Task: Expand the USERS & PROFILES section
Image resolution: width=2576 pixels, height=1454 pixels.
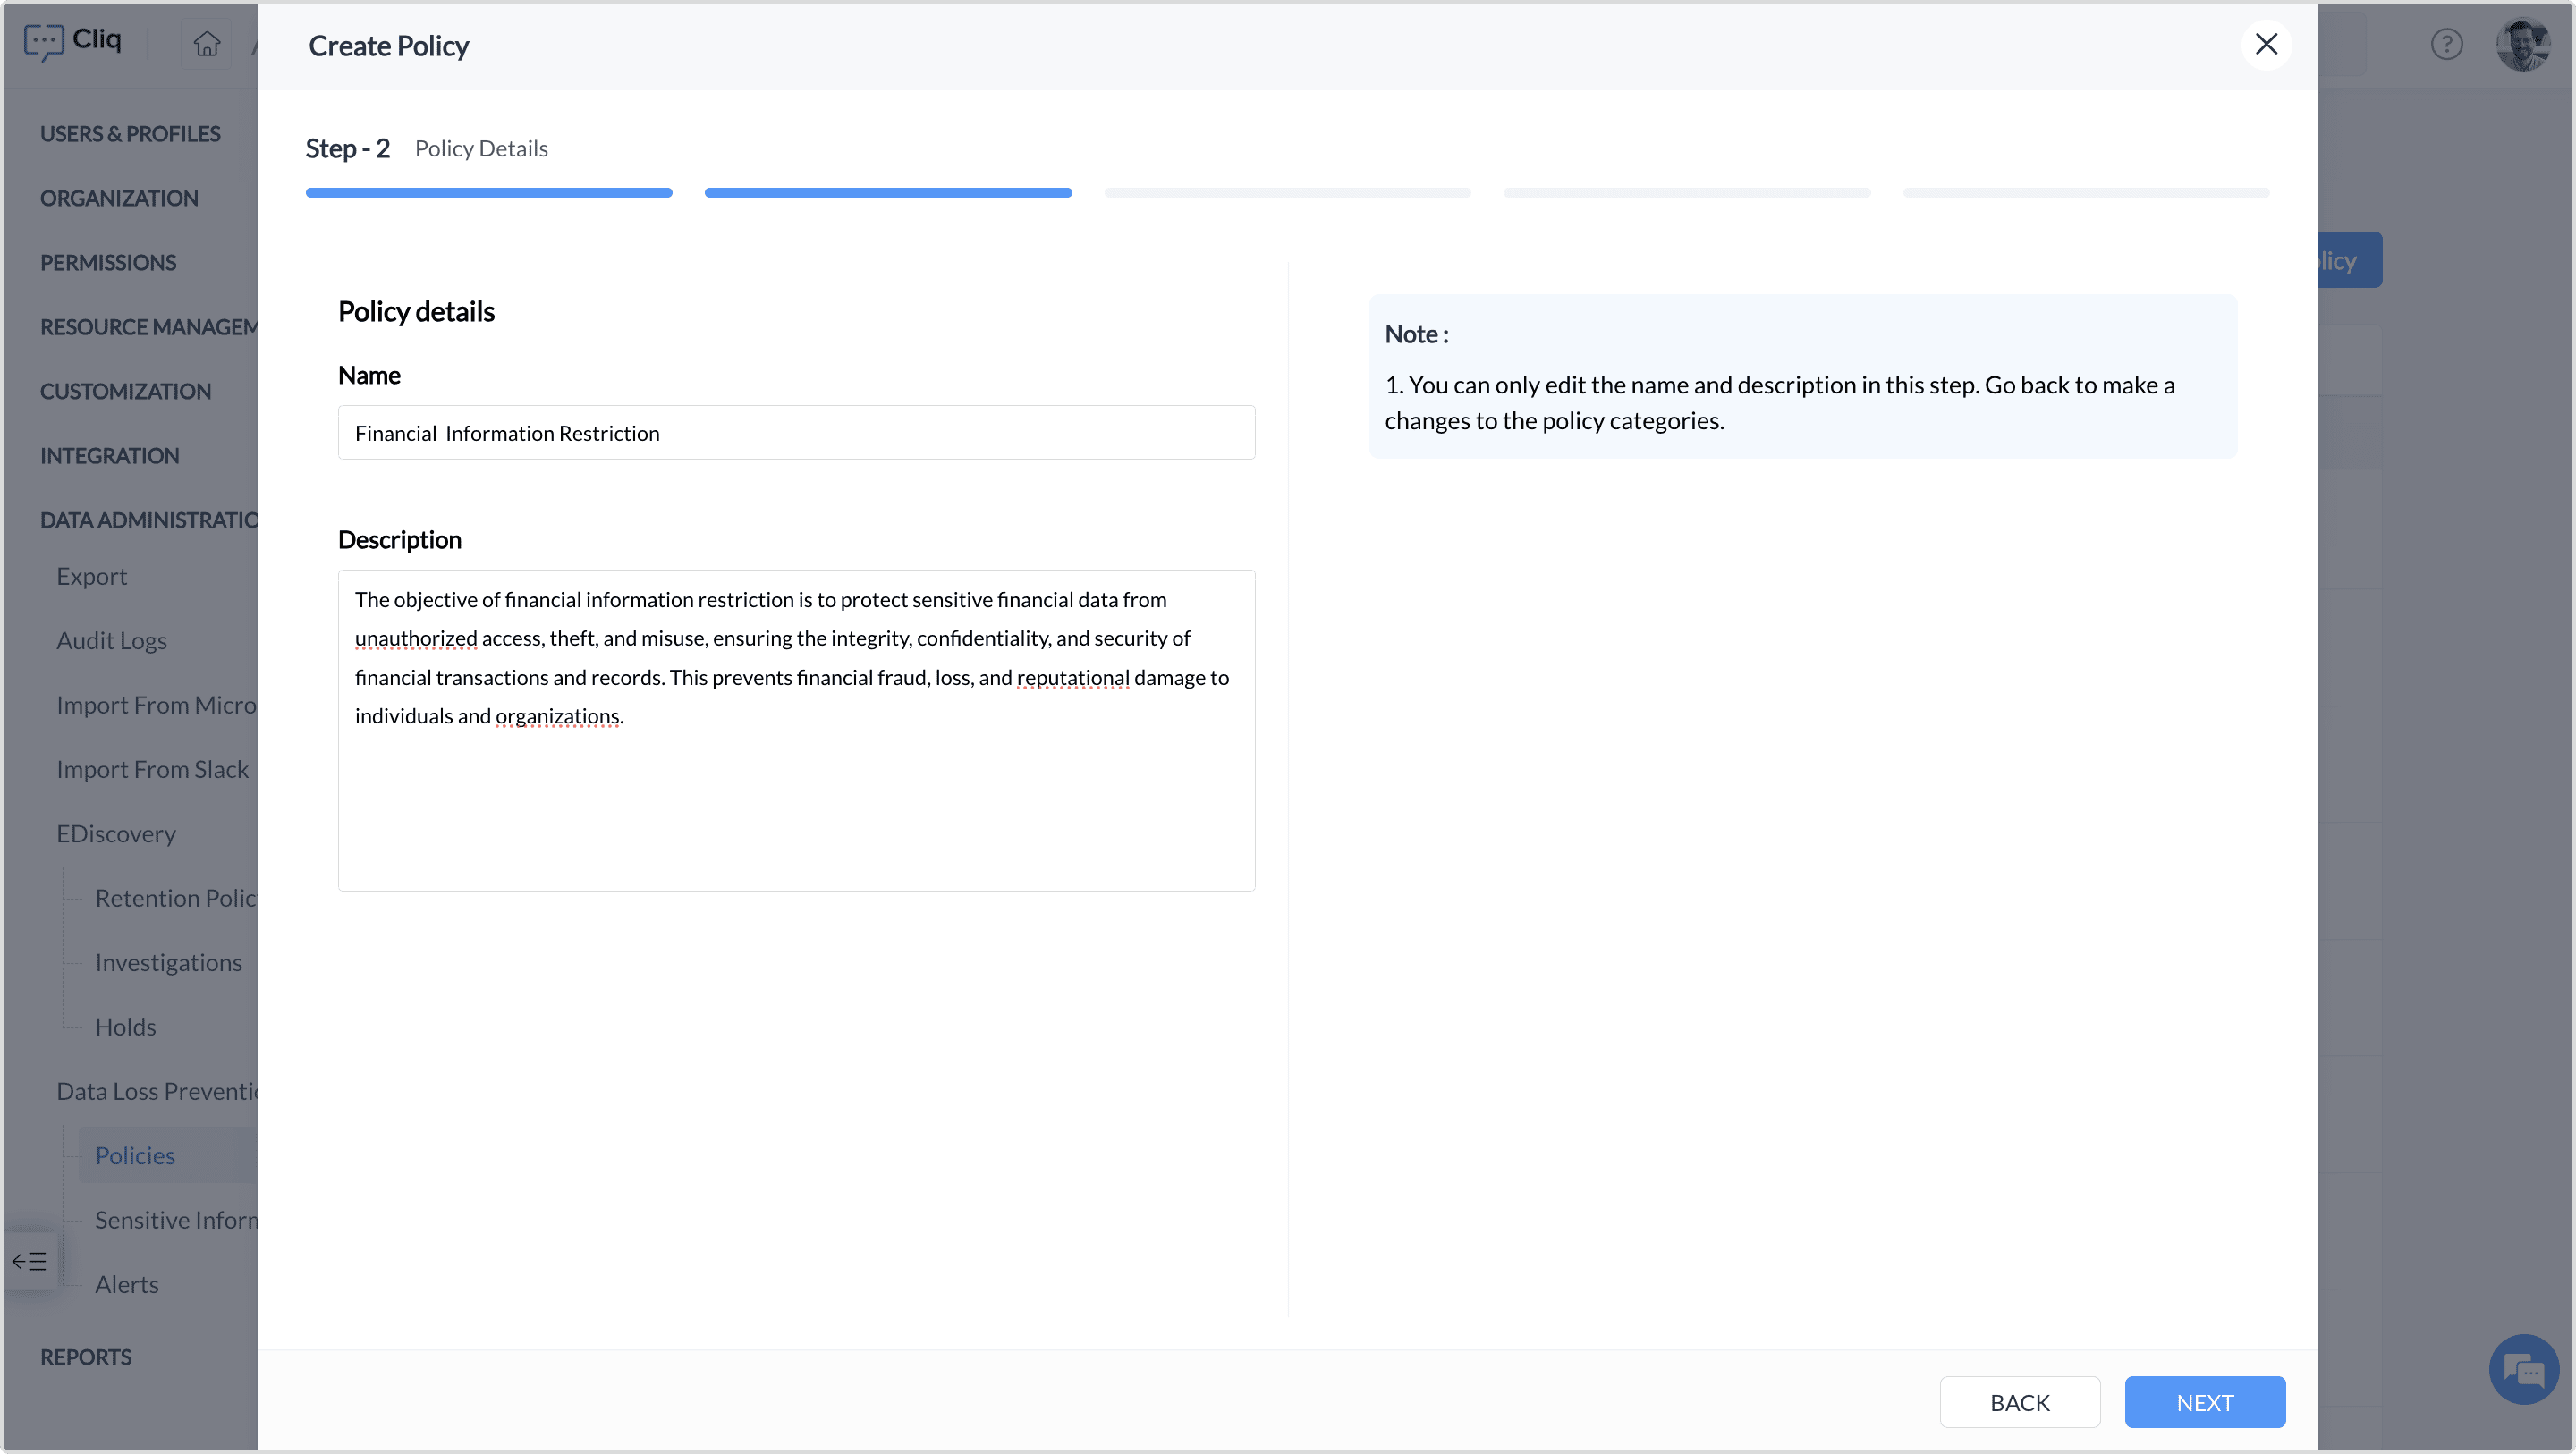Action: coord(130,134)
